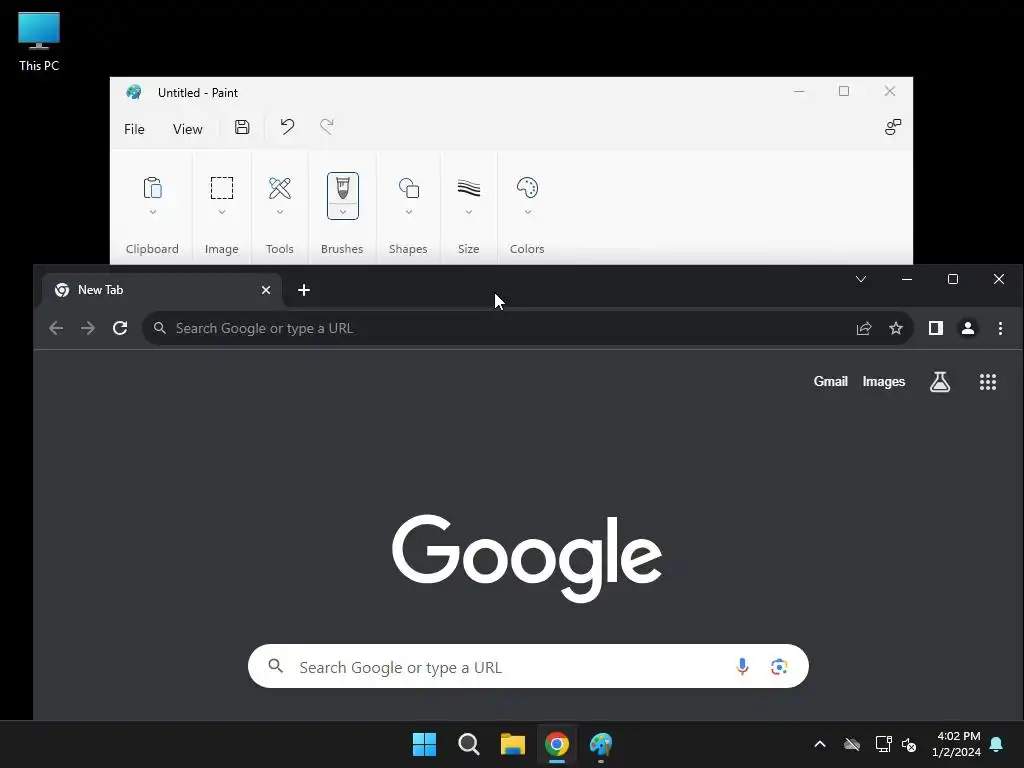Select the Image selection rectangle icon in Paint
Viewport: 1024px width, 768px height.
coord(221,188)
